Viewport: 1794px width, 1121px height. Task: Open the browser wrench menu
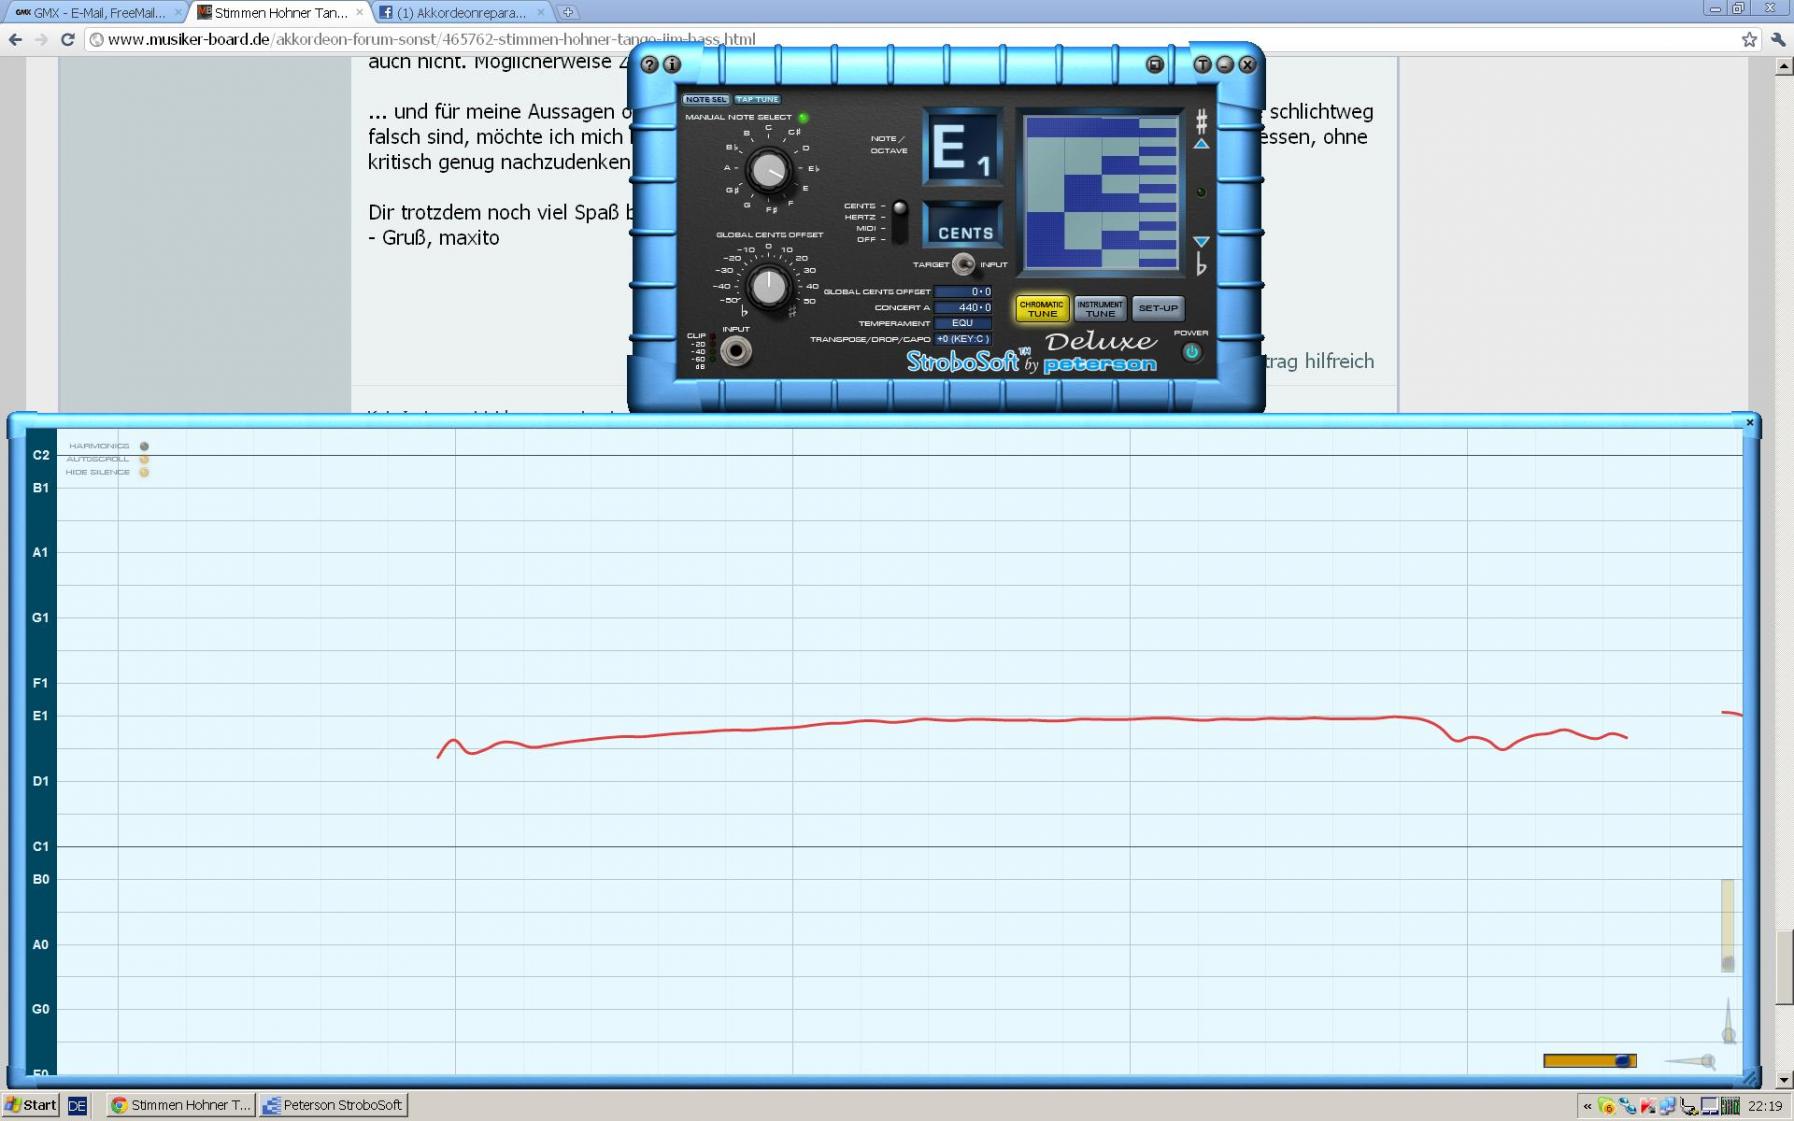click(1778, 39)
